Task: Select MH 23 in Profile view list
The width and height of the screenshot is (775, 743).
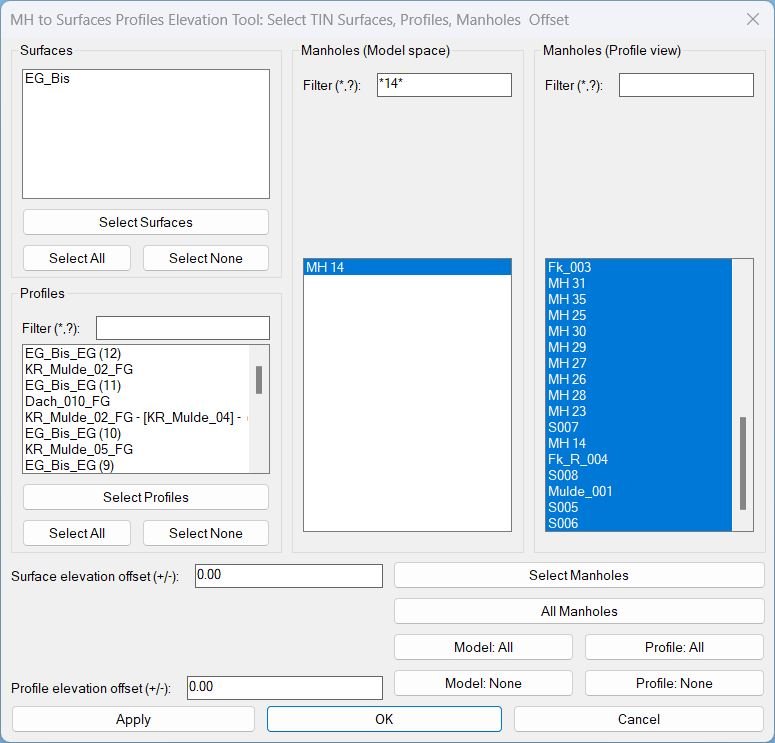Action: [x=639, y=411]
